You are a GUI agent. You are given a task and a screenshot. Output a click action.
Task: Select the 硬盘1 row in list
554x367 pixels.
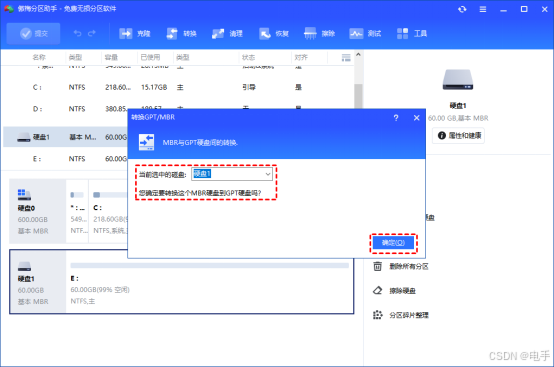[65, 137]
